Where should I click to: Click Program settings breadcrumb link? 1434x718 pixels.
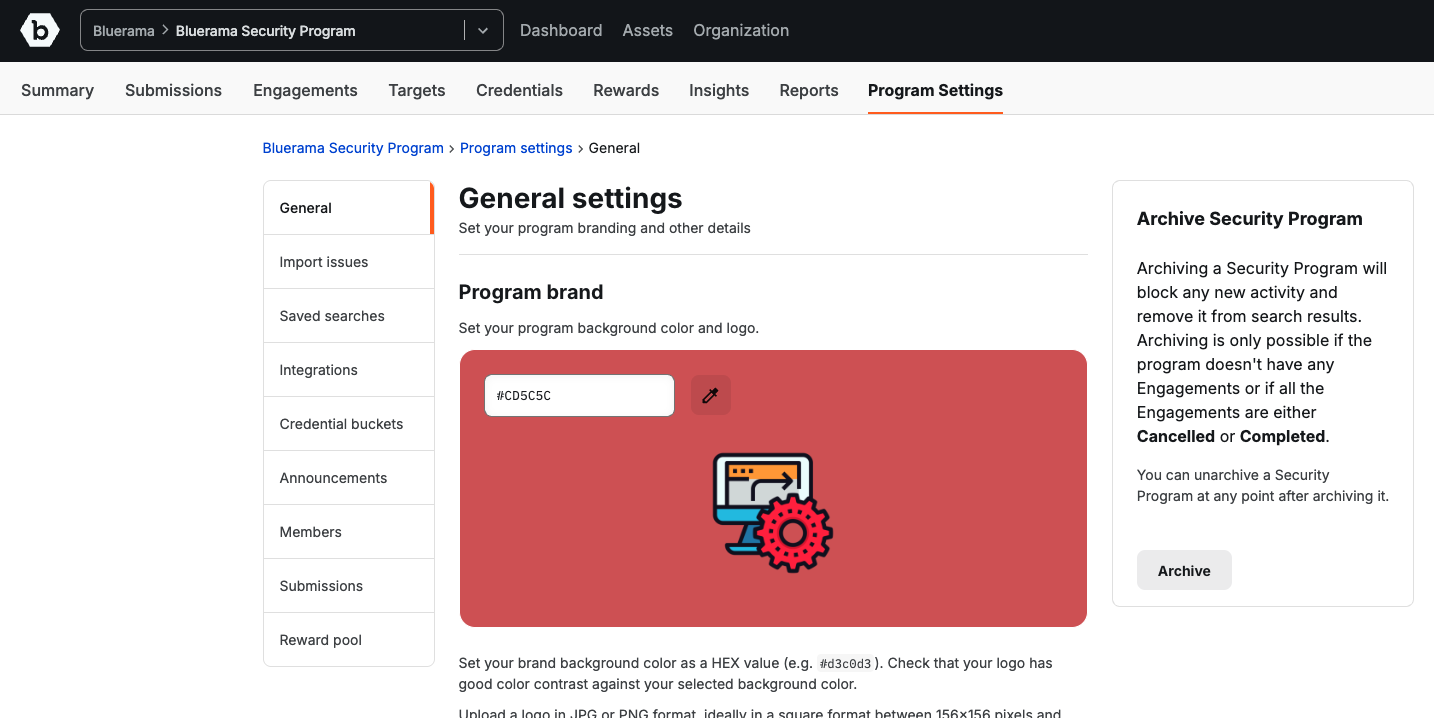pyautogui.click(x=516, y=148)
